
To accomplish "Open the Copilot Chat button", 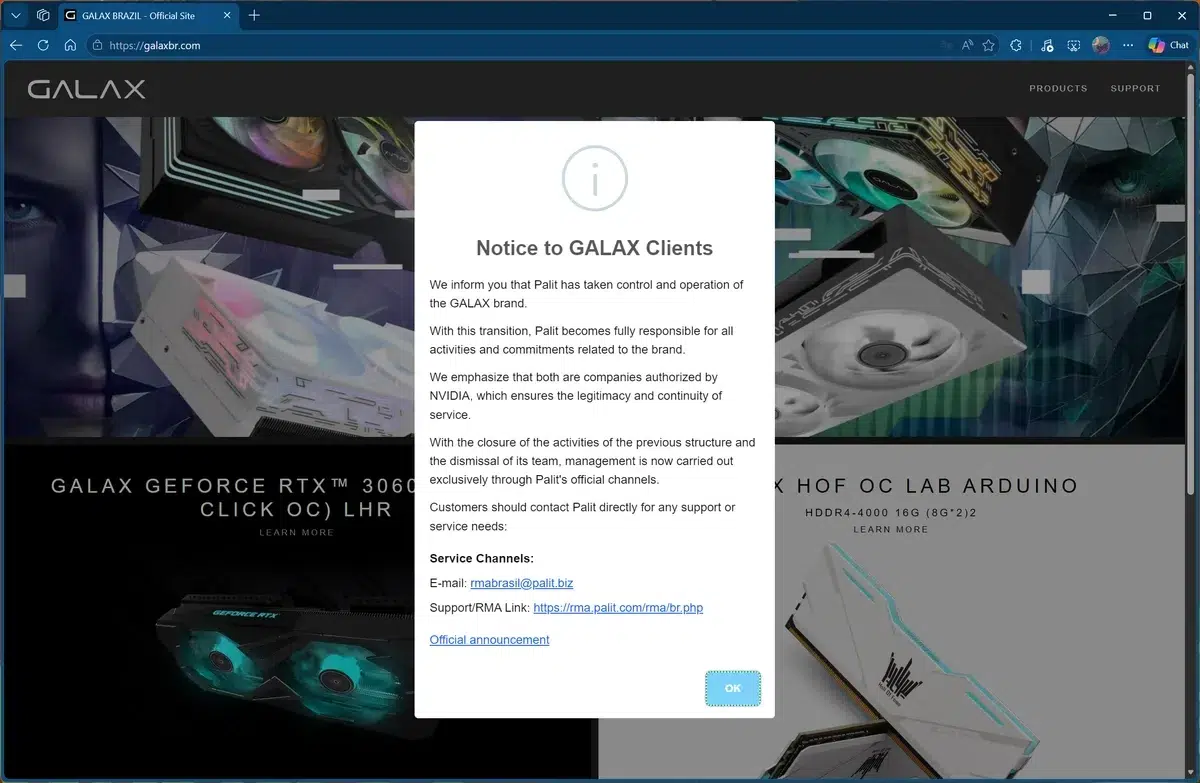I will click(1169, 45).
